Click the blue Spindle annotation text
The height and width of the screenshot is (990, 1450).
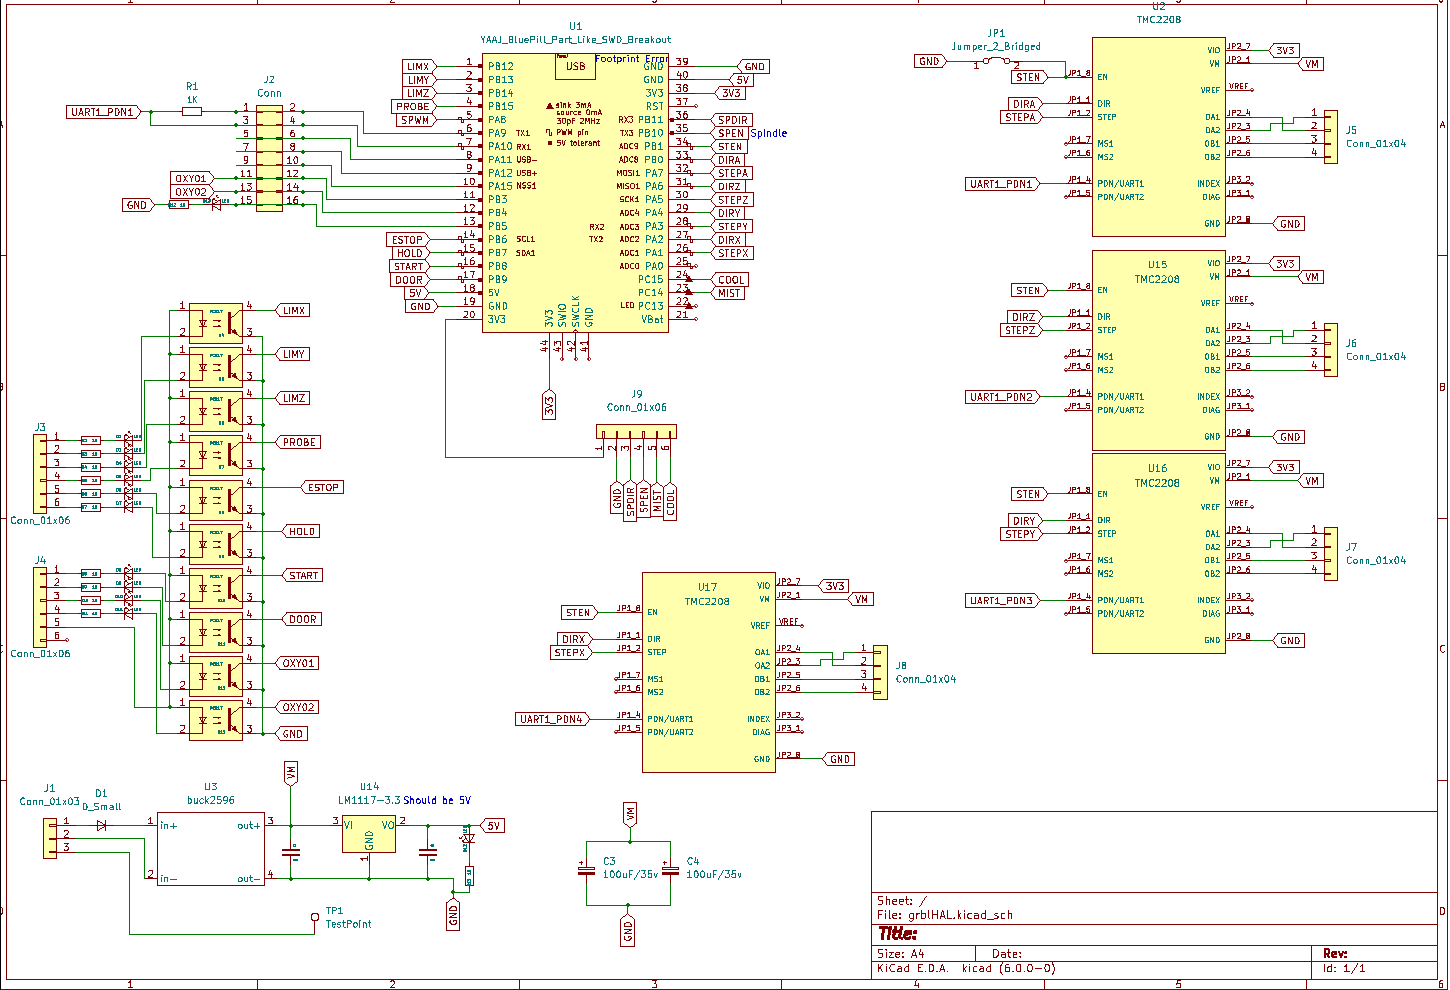pyautogui.click(x=769, y=133)
